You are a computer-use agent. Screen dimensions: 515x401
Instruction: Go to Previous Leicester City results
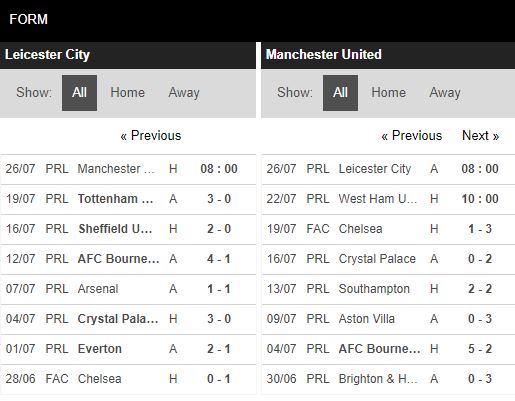tap(151, 136)
